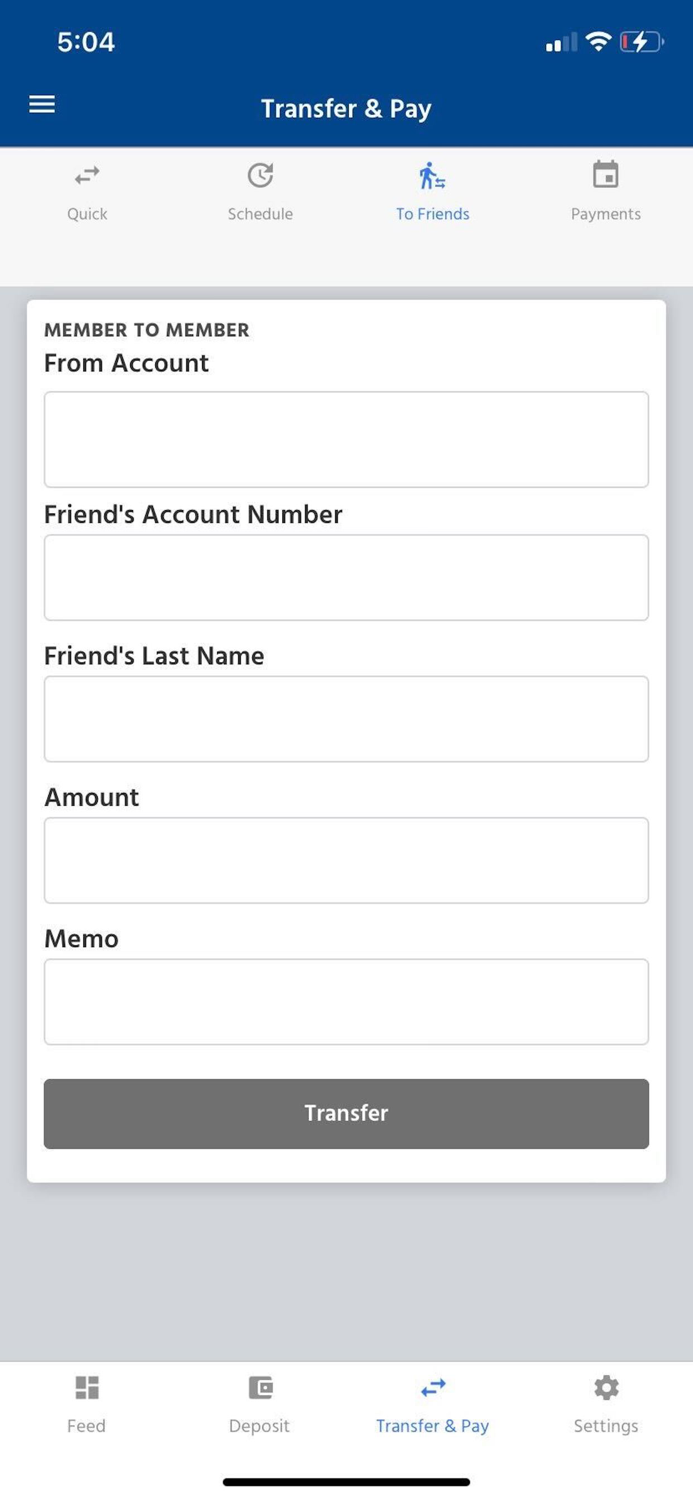Tap the Schedule clock icon
Viewport: 693px width, 1500px height.
[260, 176]
